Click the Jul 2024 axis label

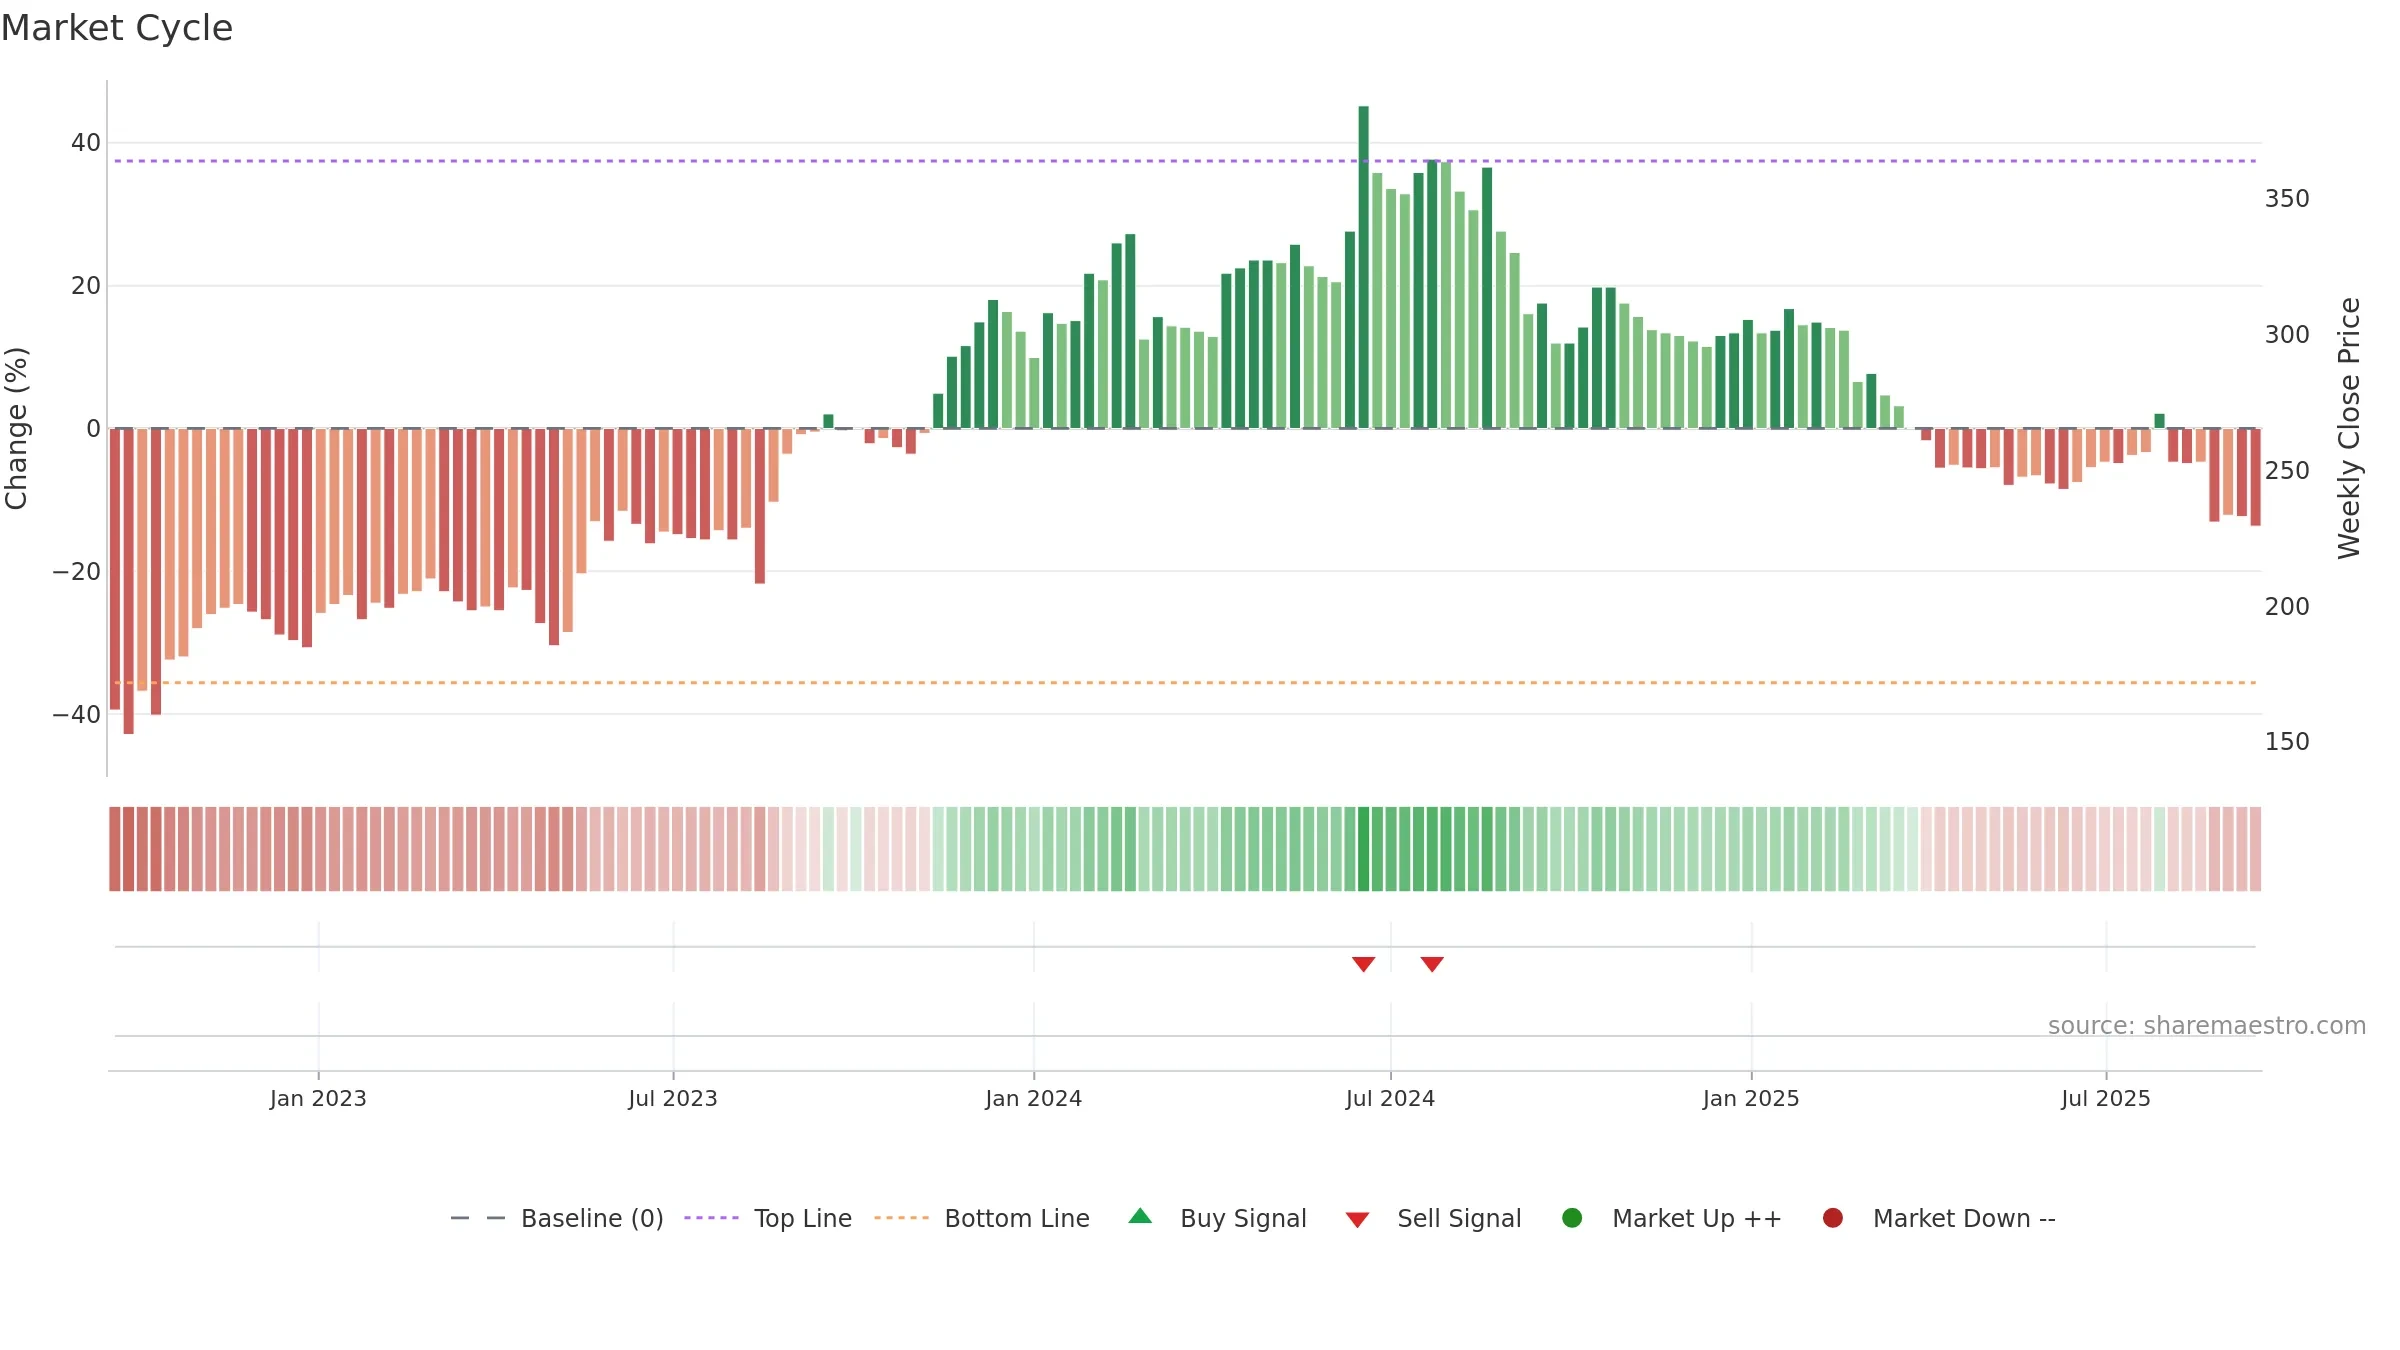pyautogui.click(x=1390, y=1098)
